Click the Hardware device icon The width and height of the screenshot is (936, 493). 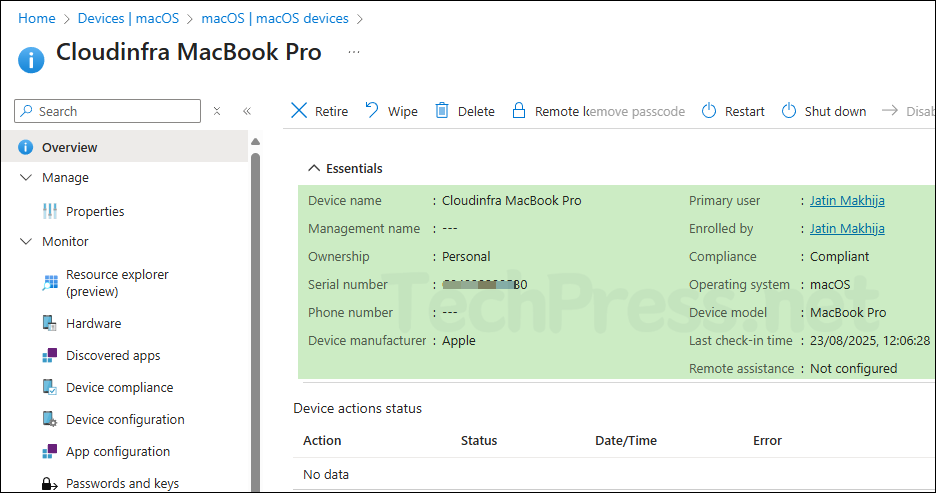click(50, 323)
